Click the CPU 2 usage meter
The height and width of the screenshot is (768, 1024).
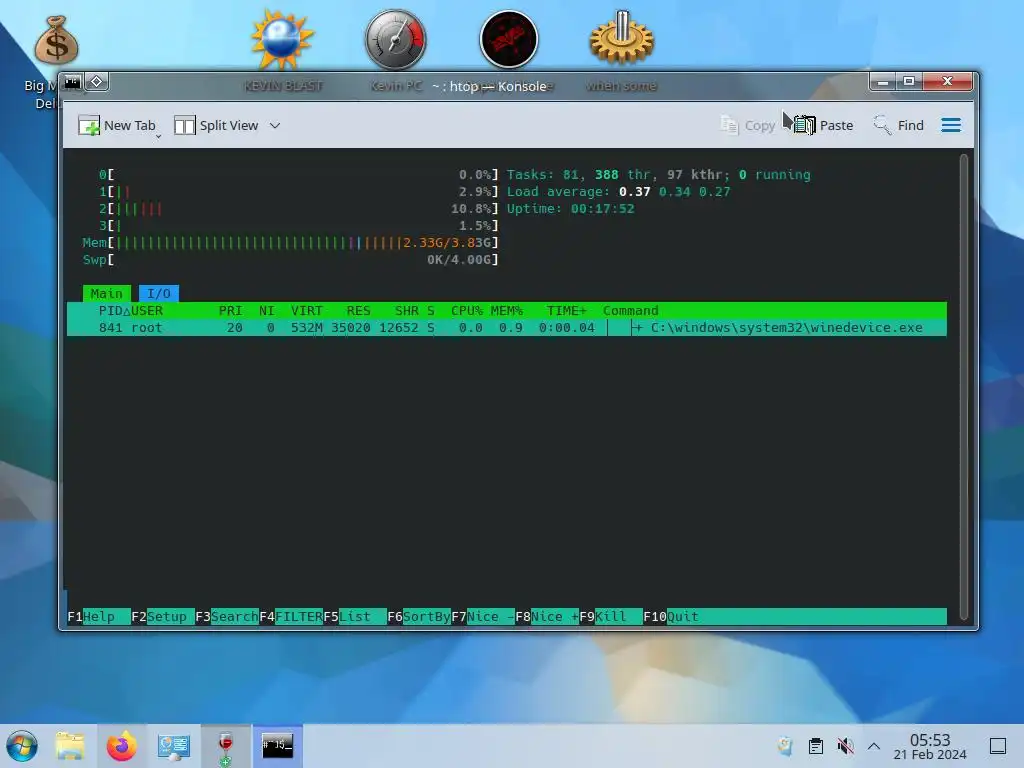pos(298,209)
